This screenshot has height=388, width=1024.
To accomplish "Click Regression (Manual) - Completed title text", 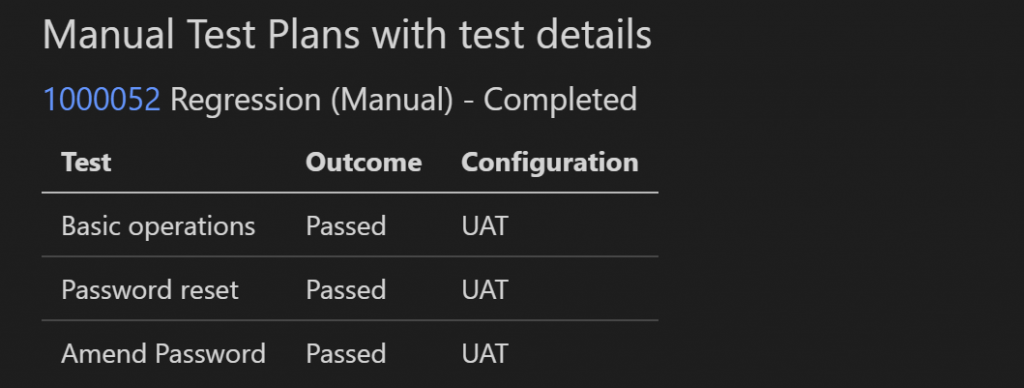I will click(x=404, y=100).
